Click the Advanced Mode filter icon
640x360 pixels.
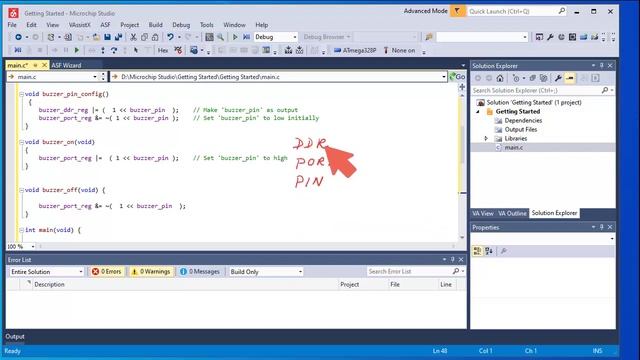click(457, 11)
